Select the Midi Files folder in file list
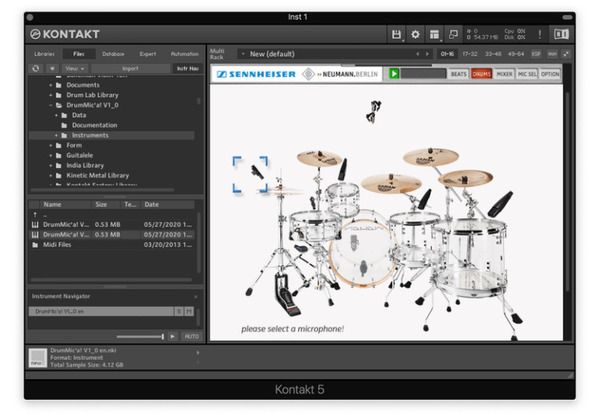The image size is (600, 416). 57,243
